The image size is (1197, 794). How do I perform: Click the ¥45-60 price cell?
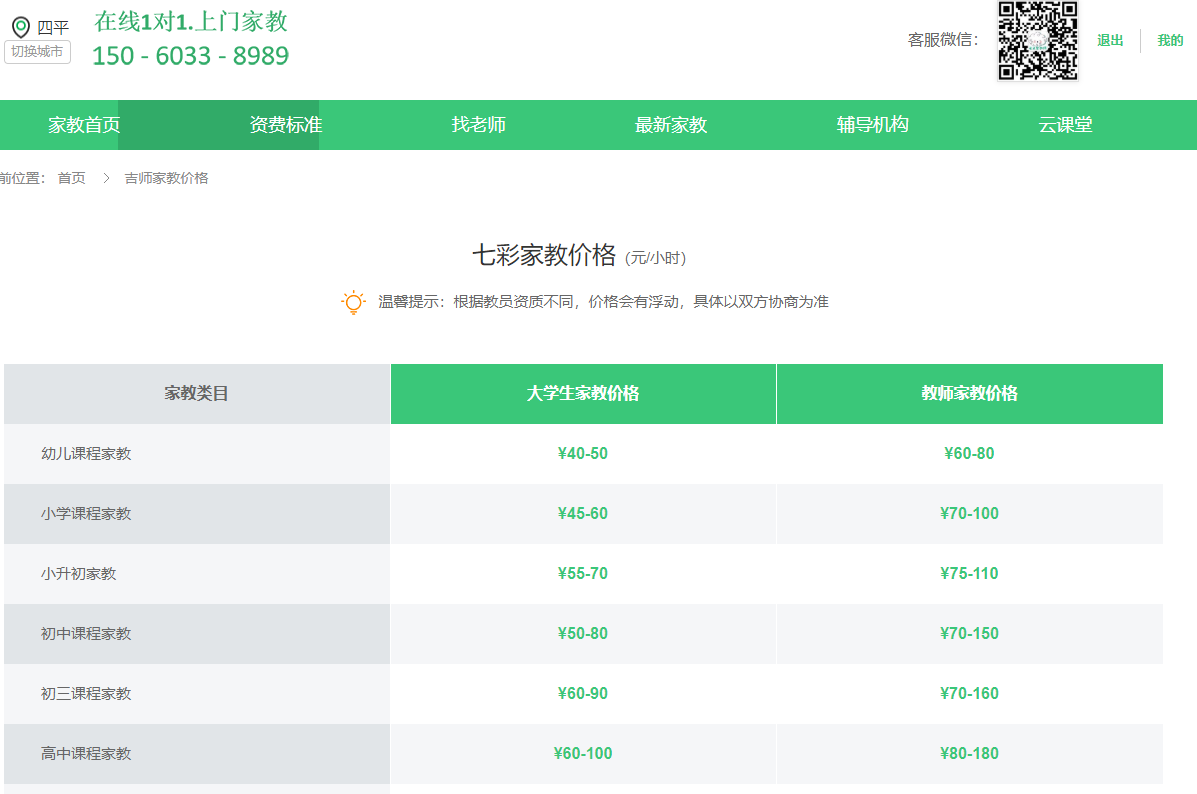click(x=582, y=514)
